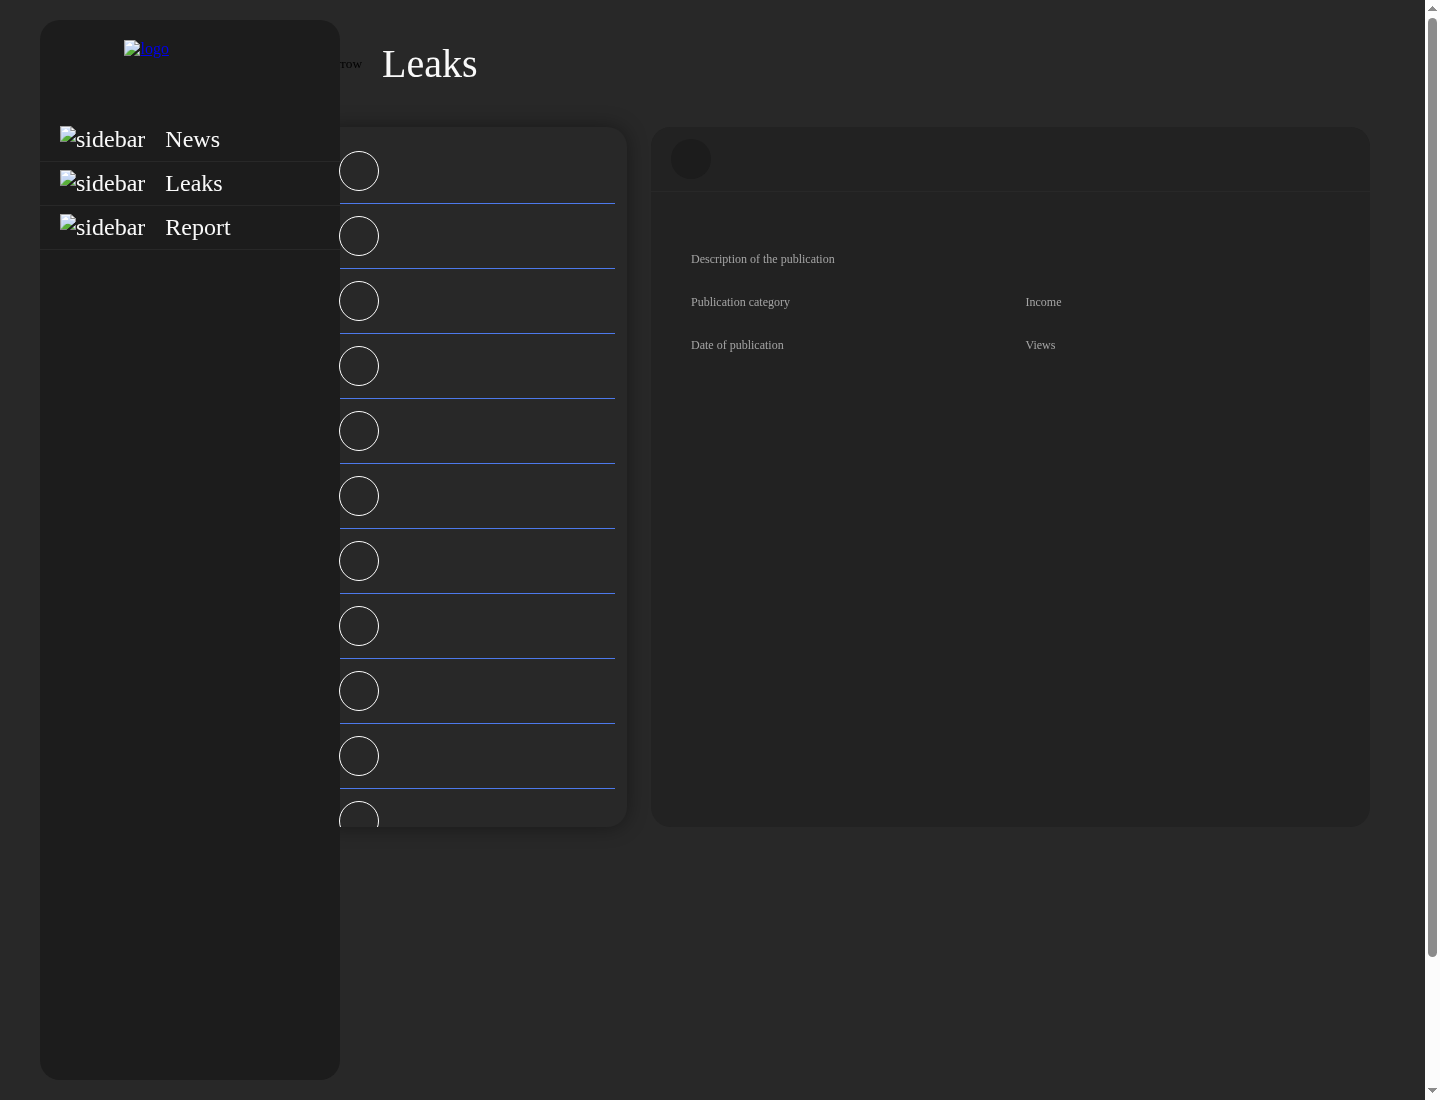1440x1100 pixels.
Task: Click the sidebar icon beside News
Action: (102, 139)
